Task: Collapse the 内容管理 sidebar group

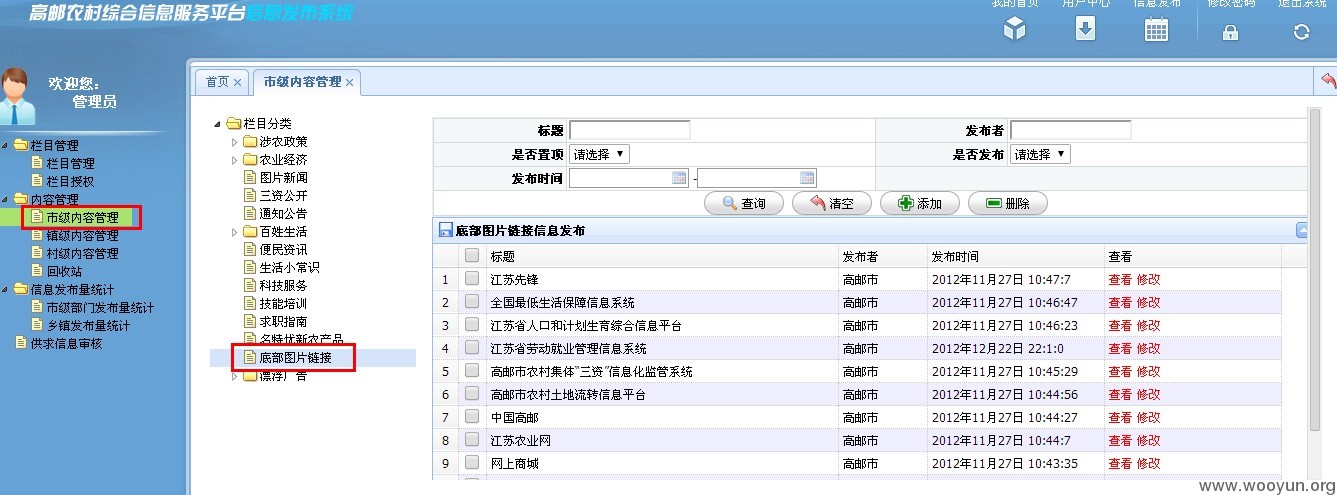Action: click(6, 200)
